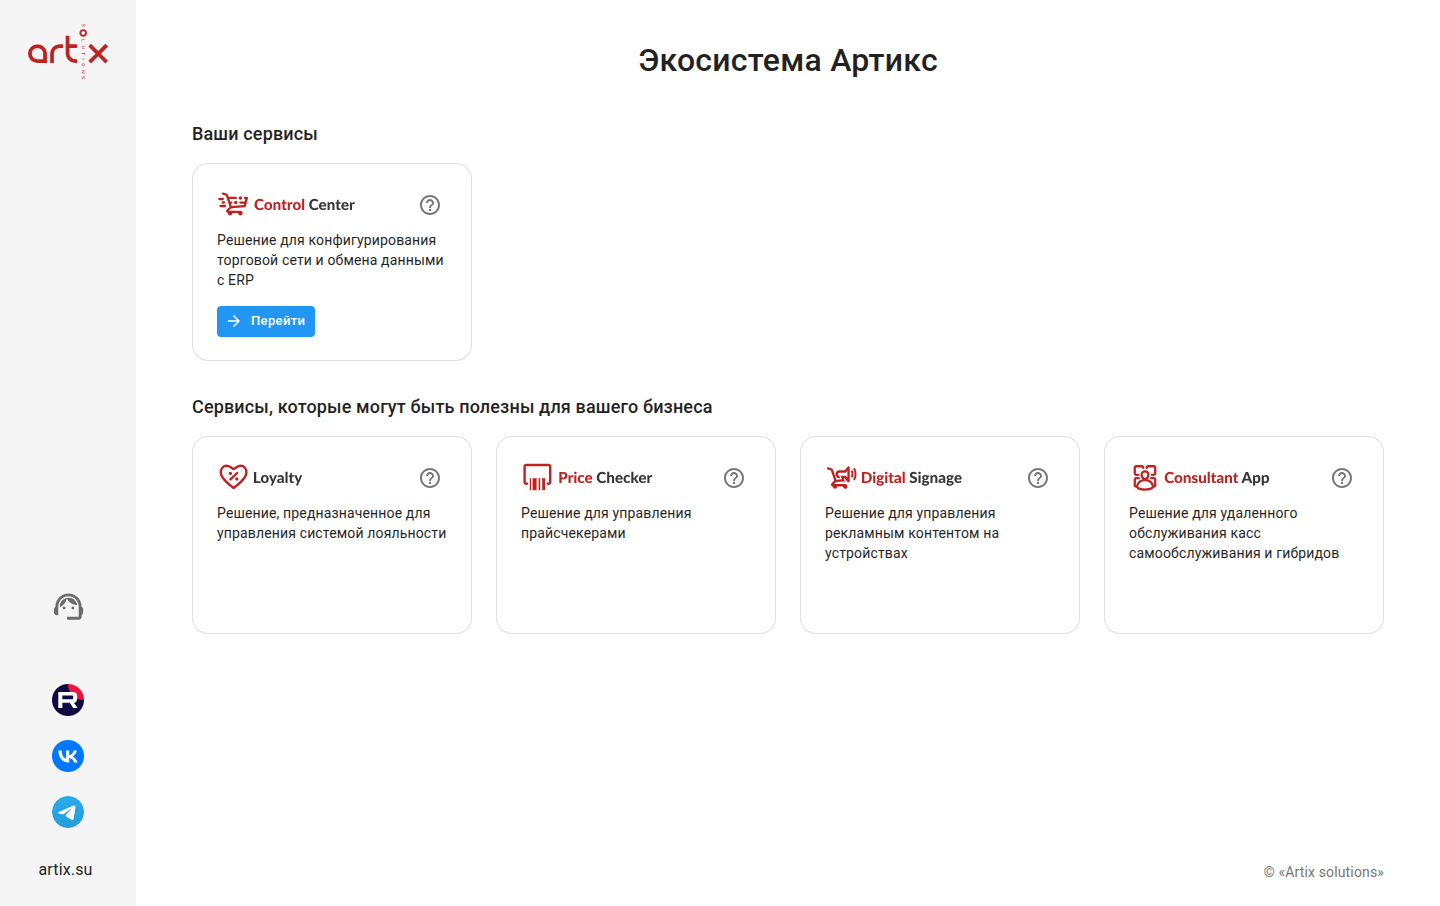The height and width of the screenshot is (906, 1440).
Task: Show help for Digital Signage service
Action: (1038, 478)
